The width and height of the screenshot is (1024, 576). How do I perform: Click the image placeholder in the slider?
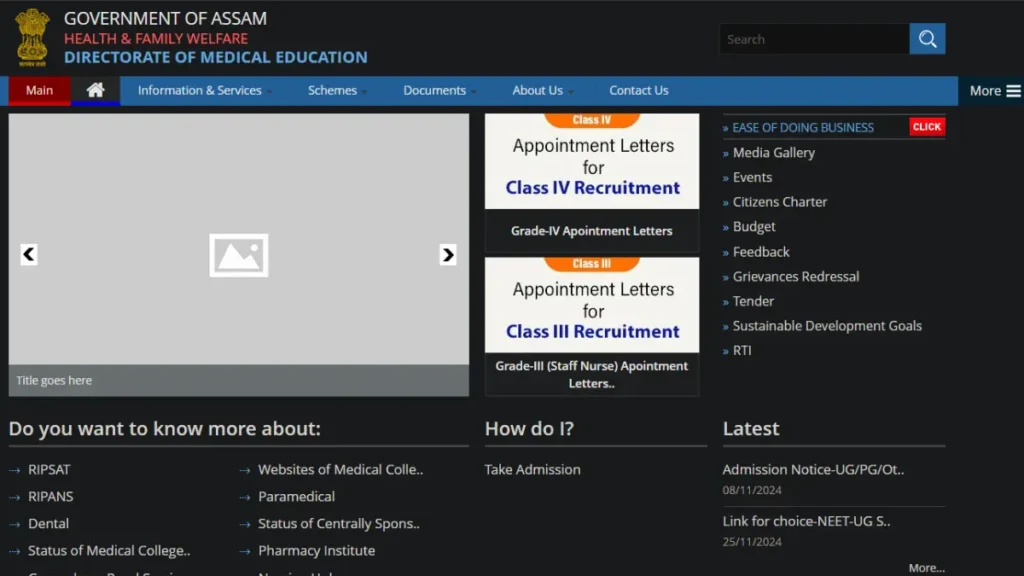coord(238,255)
